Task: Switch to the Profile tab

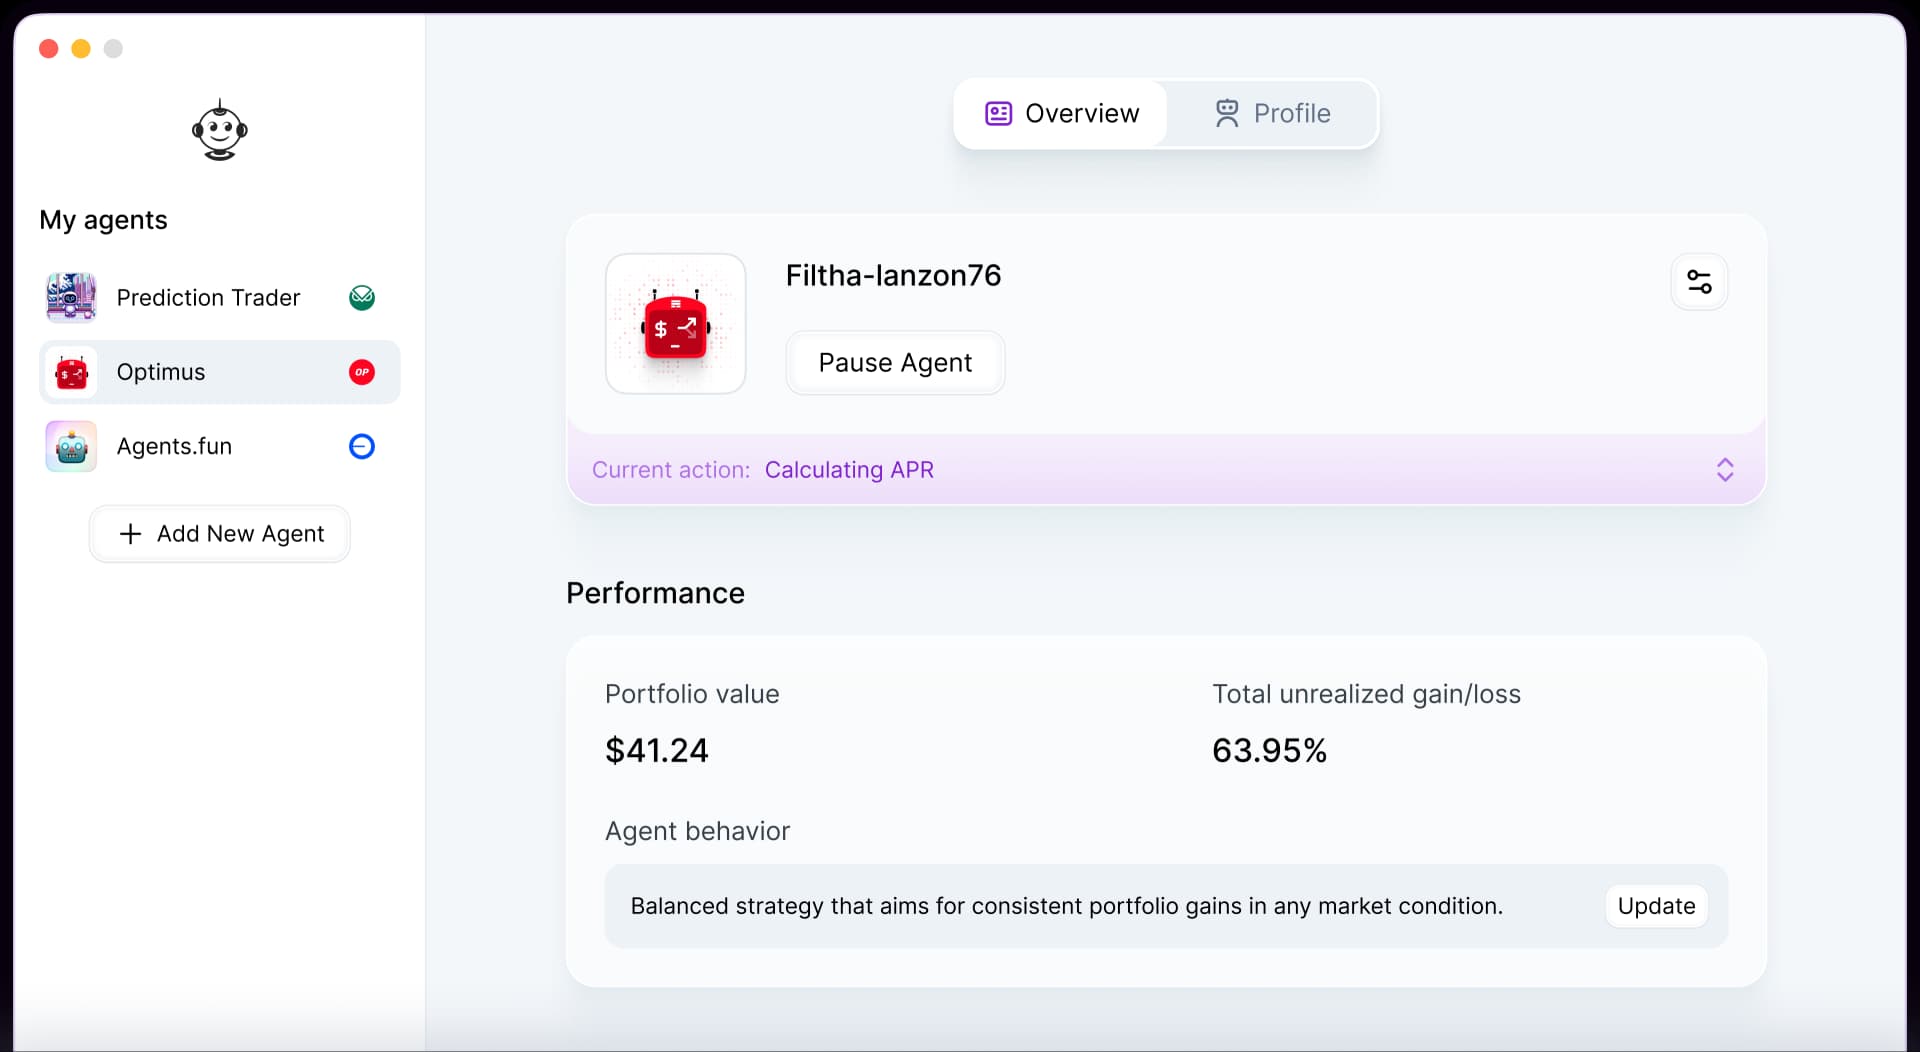Action: click(1272, 114)
